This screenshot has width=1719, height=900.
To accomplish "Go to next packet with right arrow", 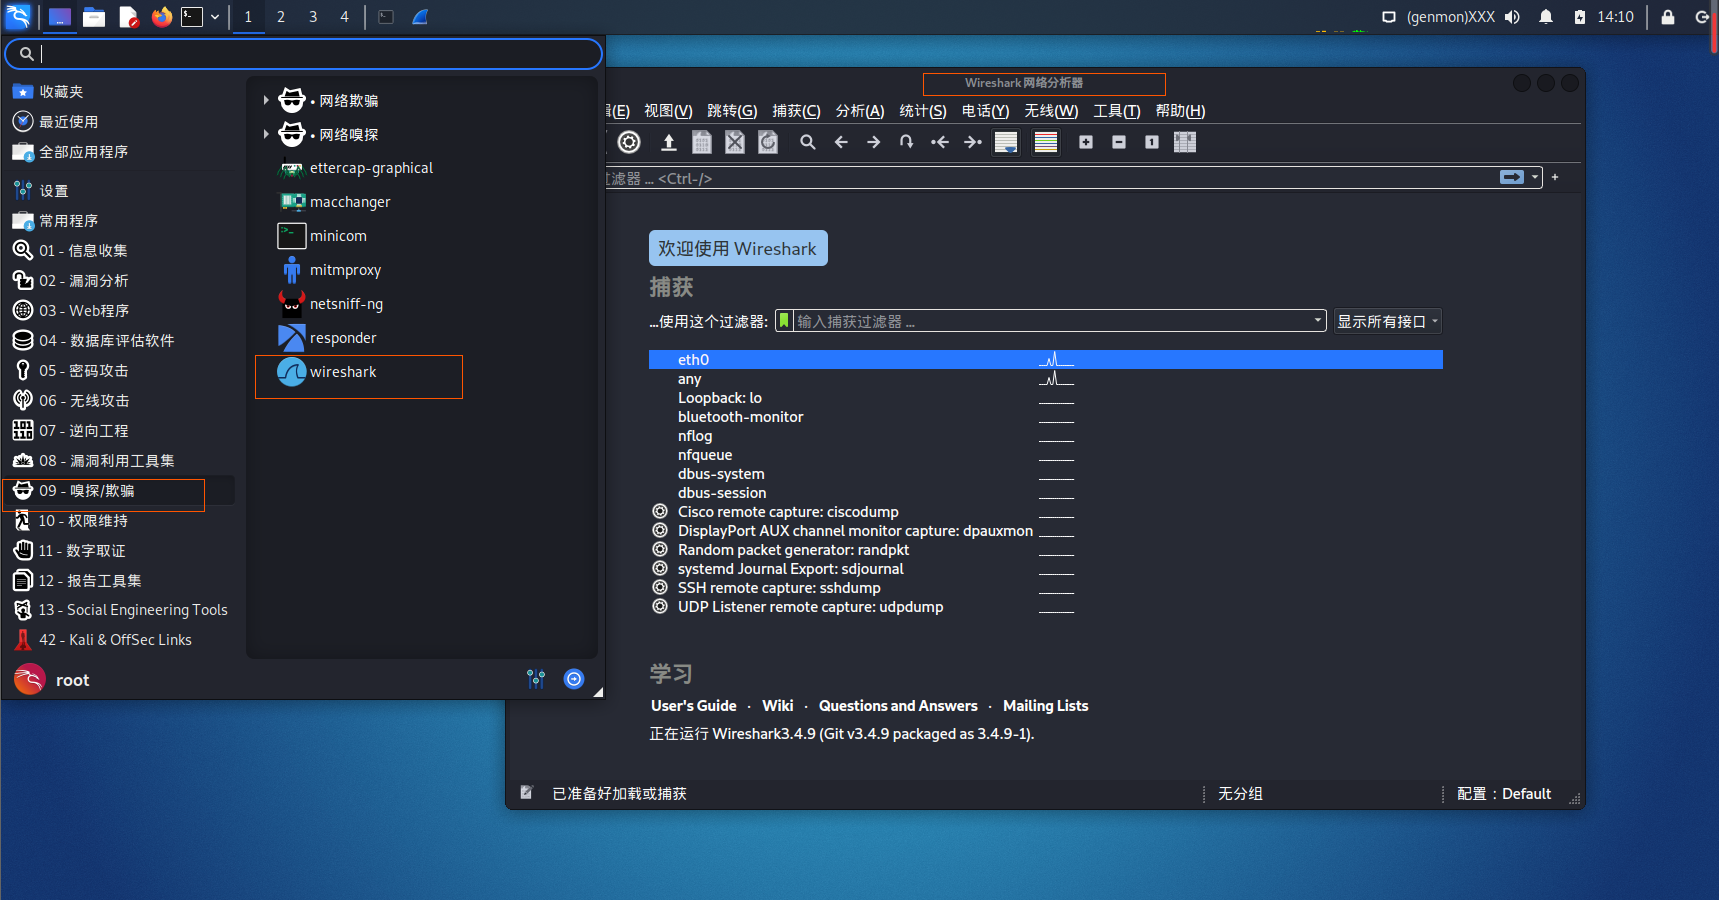I will (874, 142).
